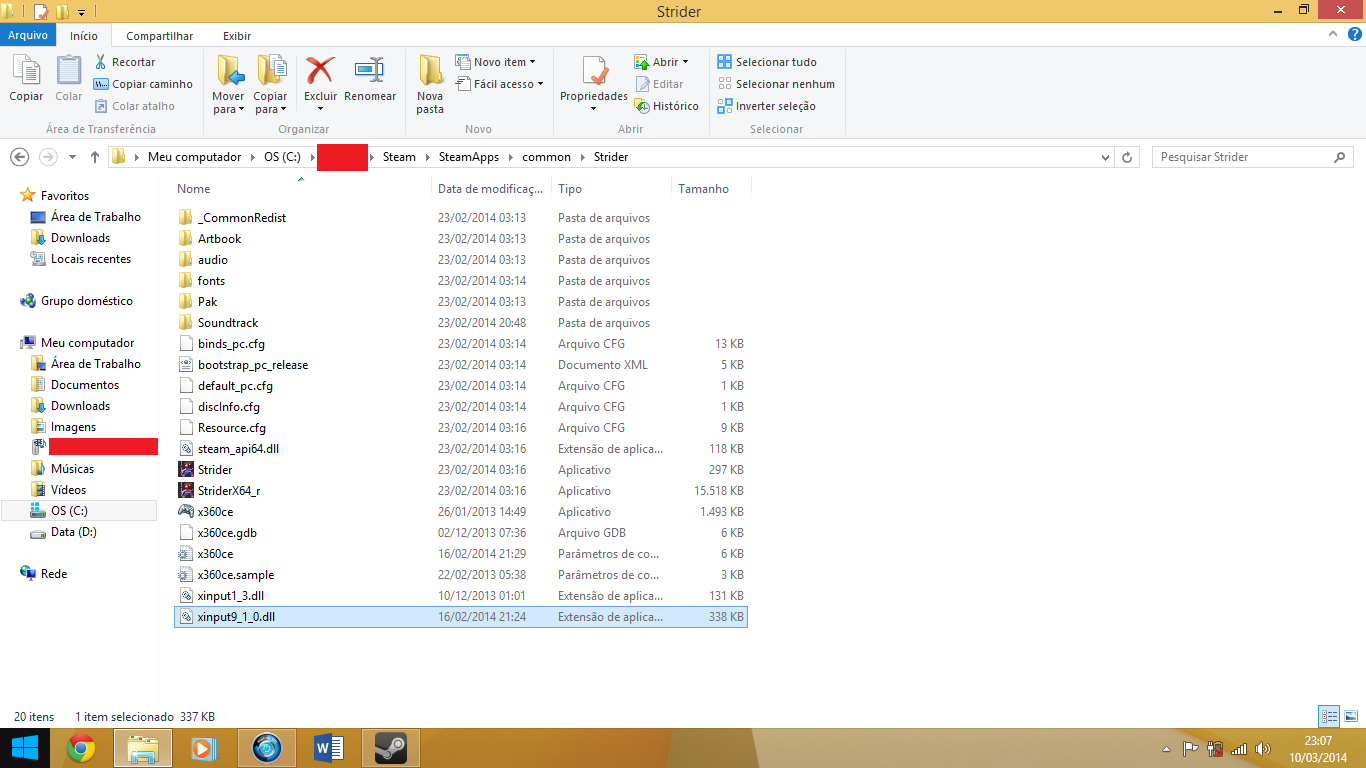
Task: Select Locais recentes in sidebar
Action: [91, 259]
